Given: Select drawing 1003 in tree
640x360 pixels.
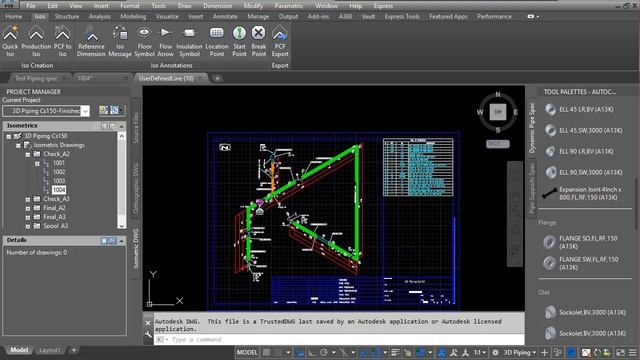Looking at the screenshot, I should point(58,181).
